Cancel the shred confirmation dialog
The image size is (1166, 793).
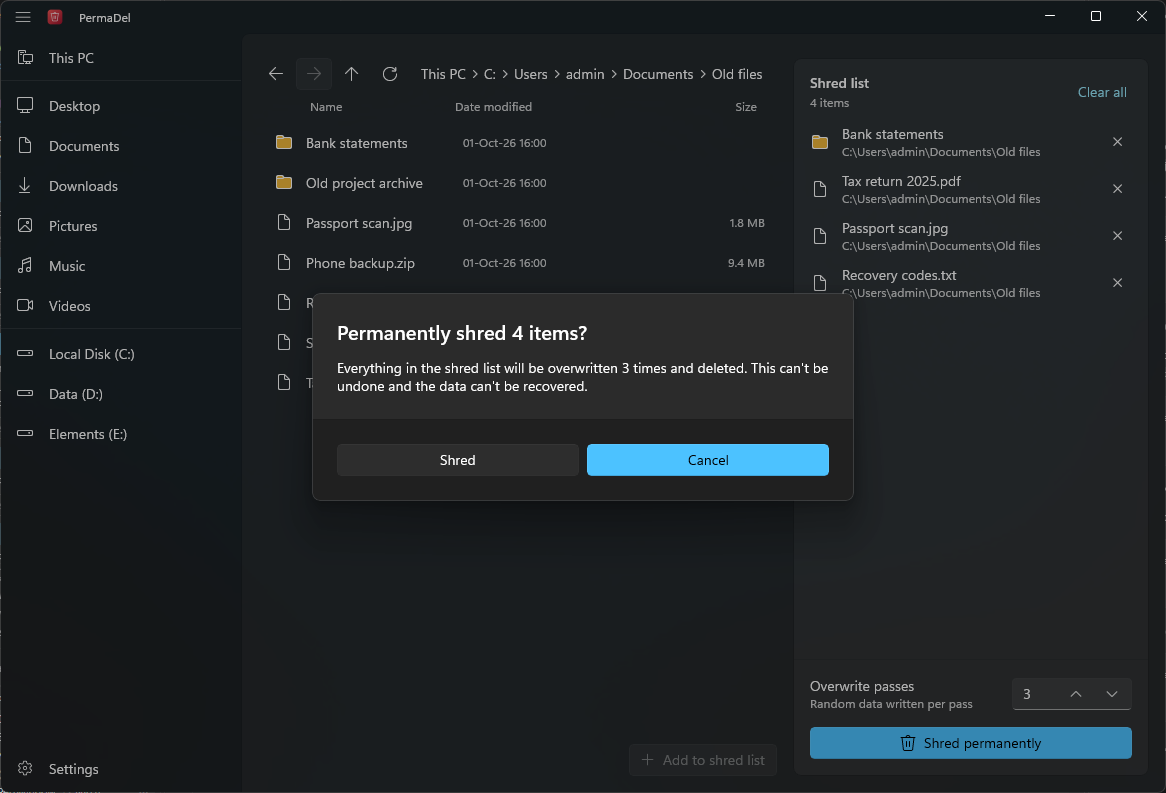point(707,460)
